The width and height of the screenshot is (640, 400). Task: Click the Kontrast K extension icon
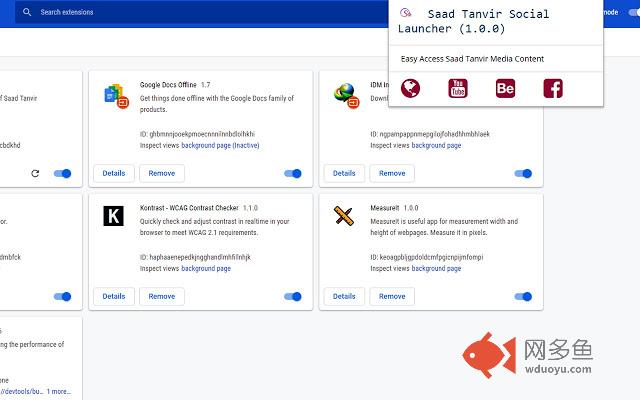[113, 216]
